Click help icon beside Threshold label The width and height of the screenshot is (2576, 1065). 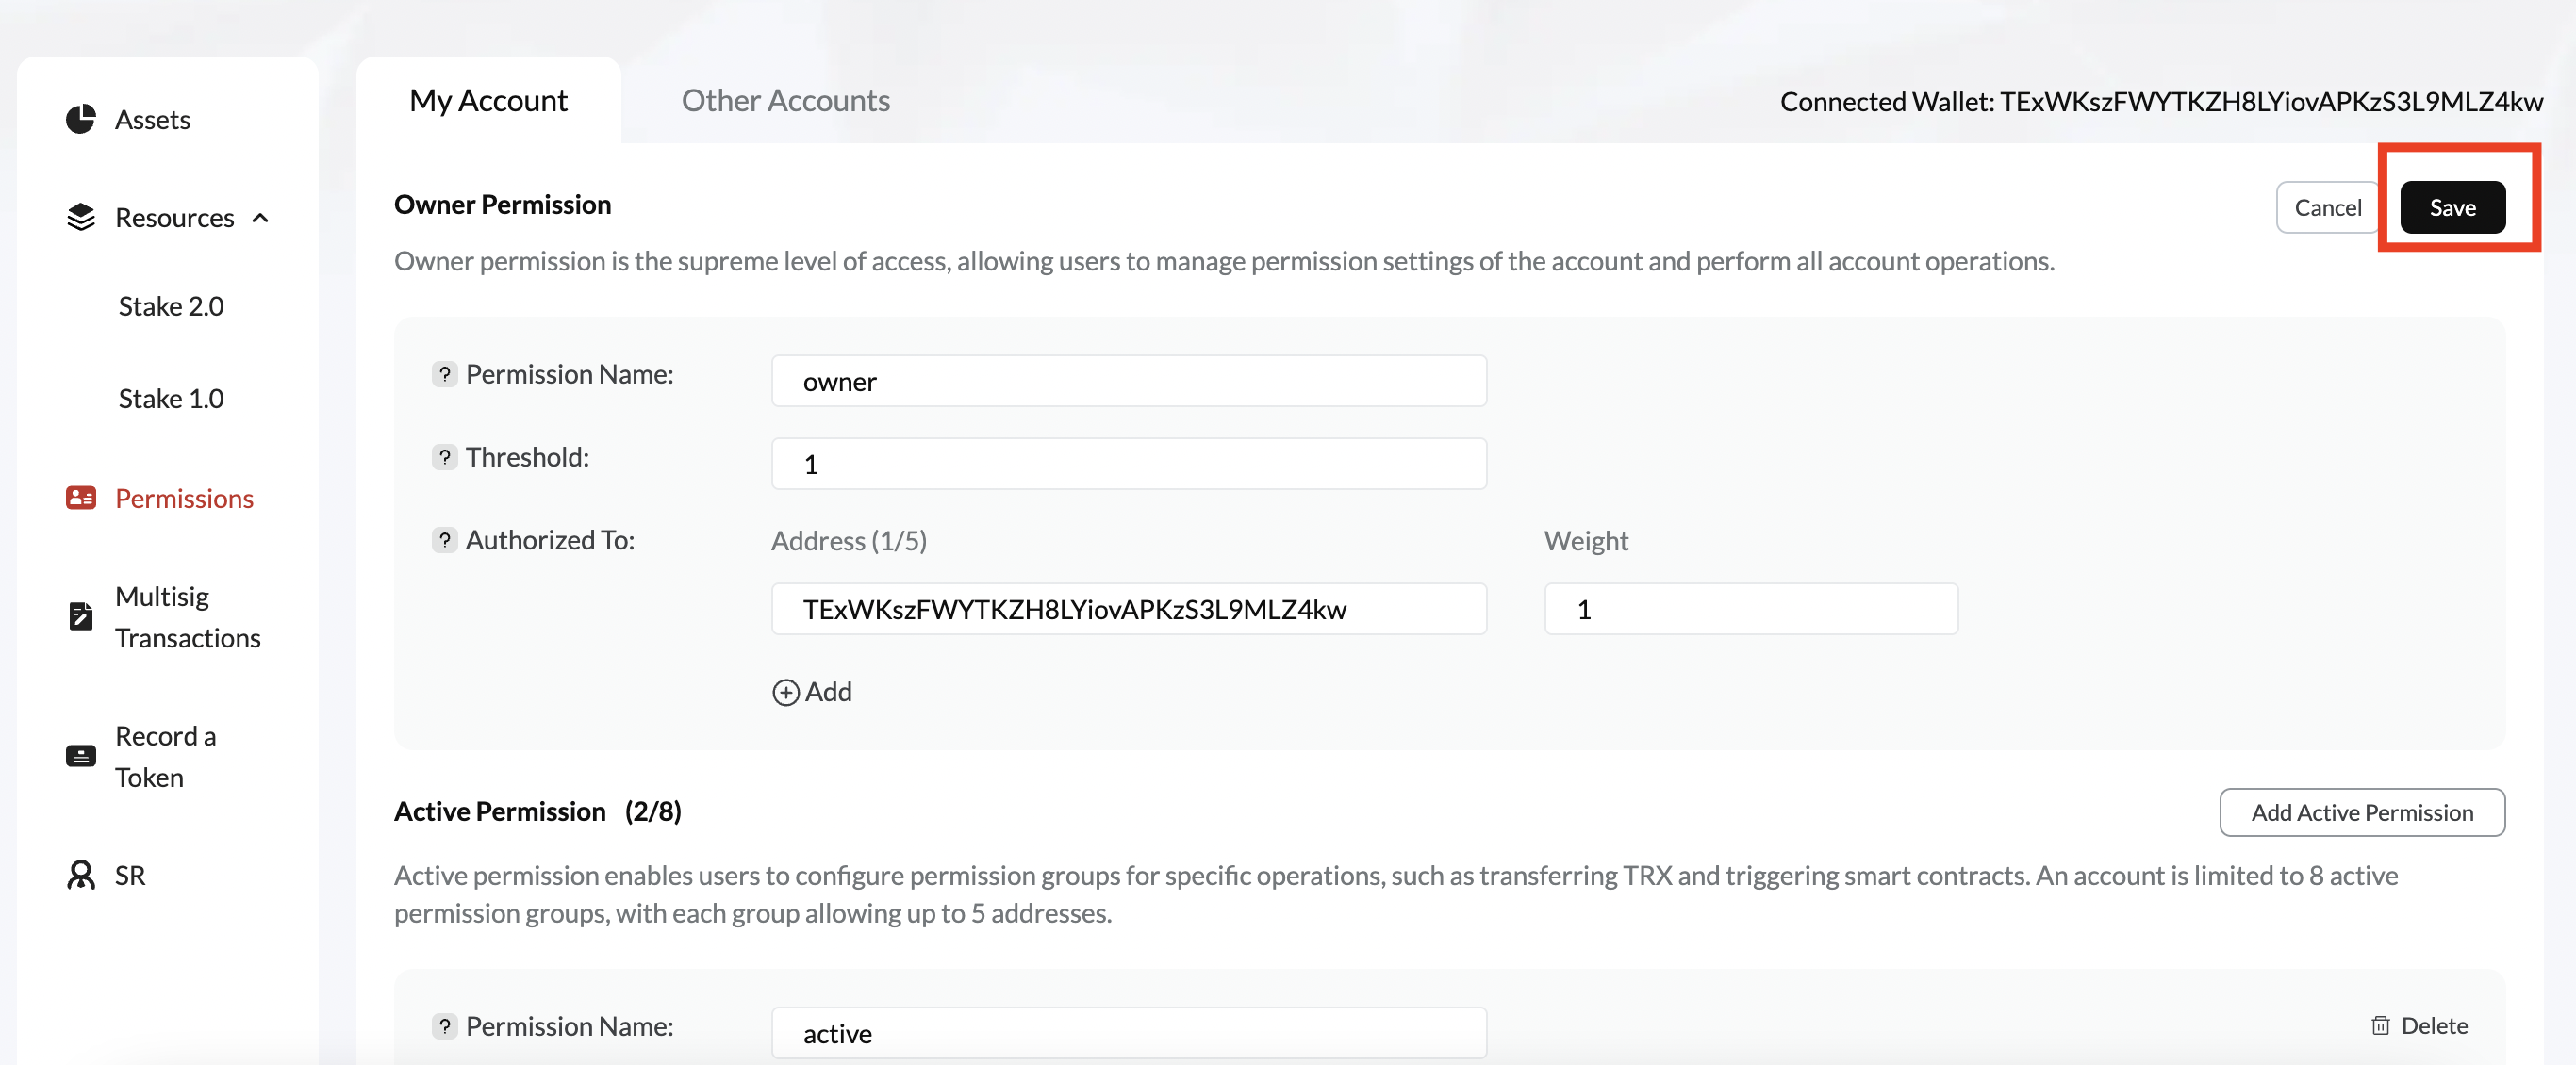[x=444, y=457]
